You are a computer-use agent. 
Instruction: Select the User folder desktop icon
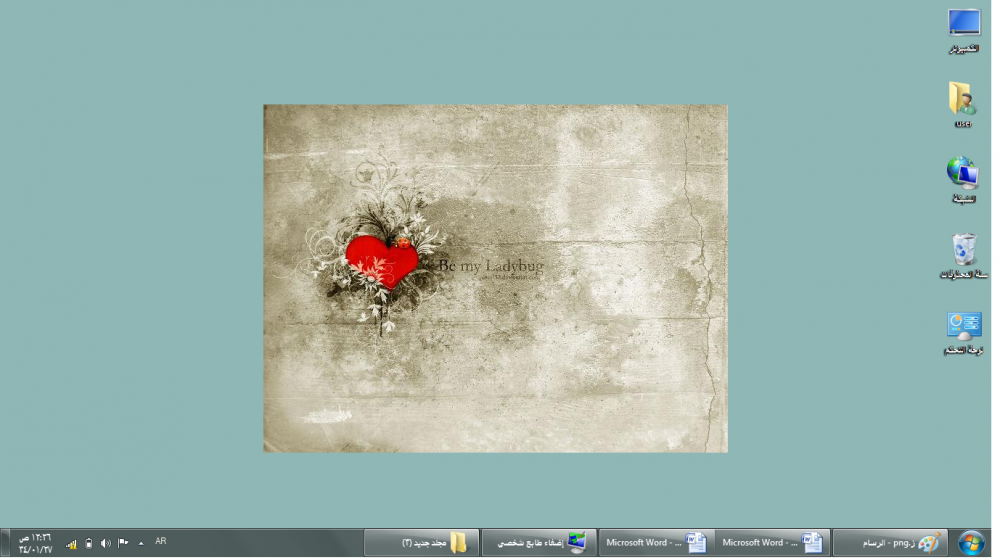click(x=963, y=103)
